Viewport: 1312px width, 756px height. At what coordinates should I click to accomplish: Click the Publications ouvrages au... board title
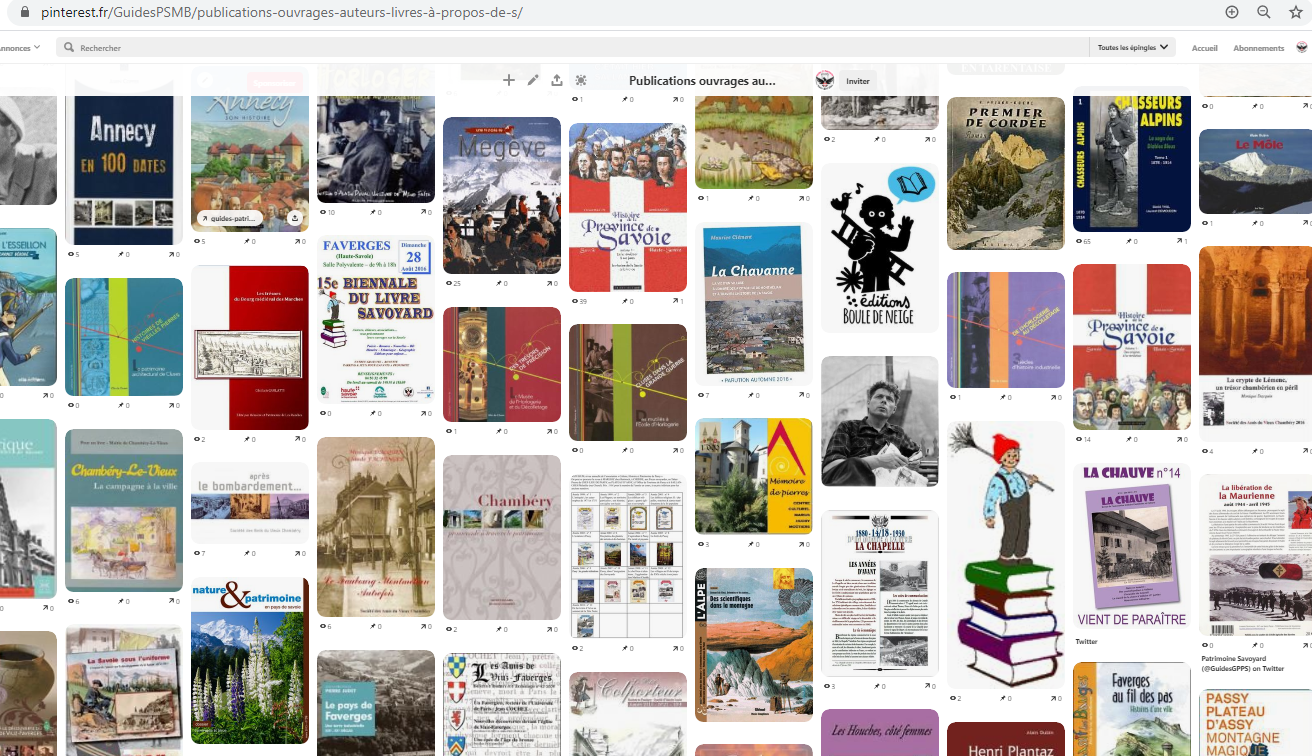[702, 81]
